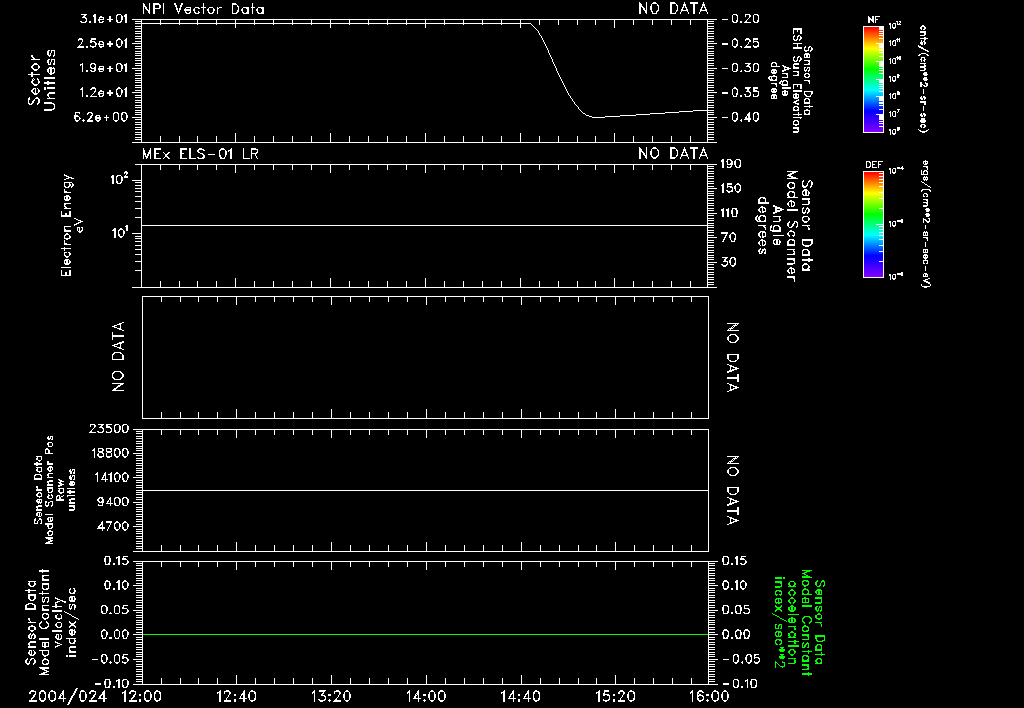The height and width of the screenshot is (708, 1024).
Task: Click the '18800' scanner position tick label
Action: [108, 453]
